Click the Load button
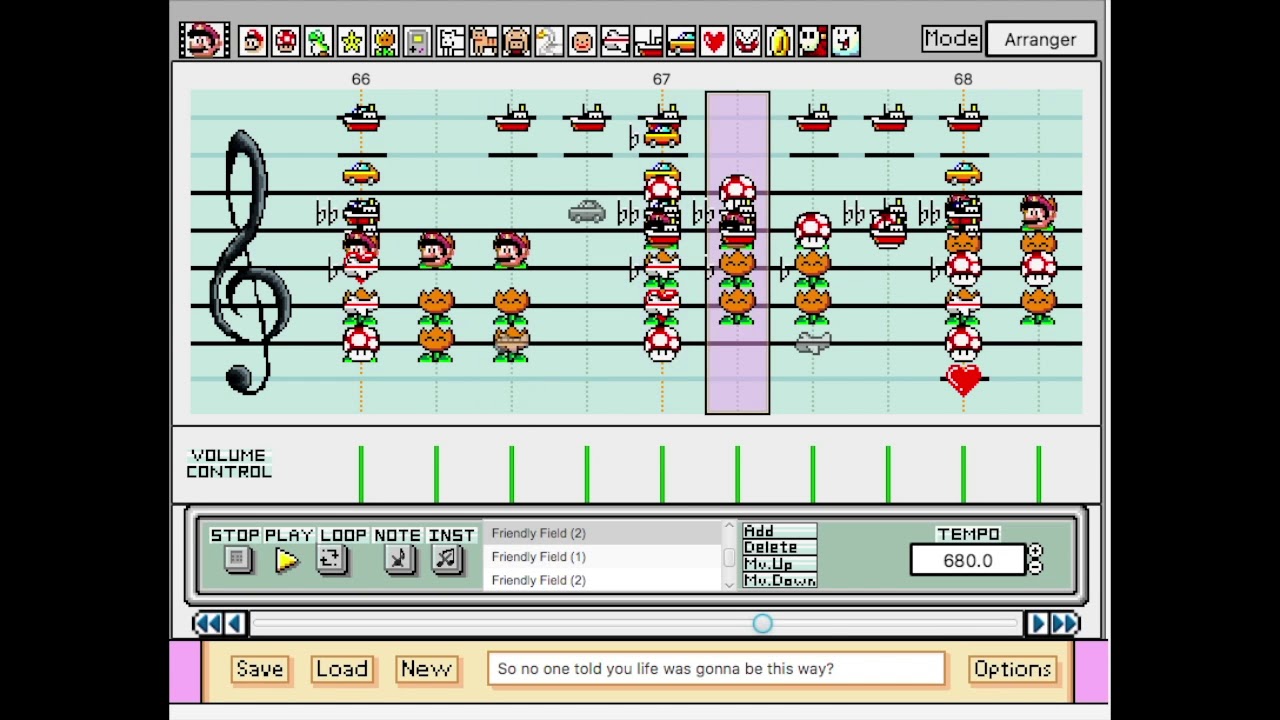The height and width of the screenshot is (720, 1280). coord(342,669)
